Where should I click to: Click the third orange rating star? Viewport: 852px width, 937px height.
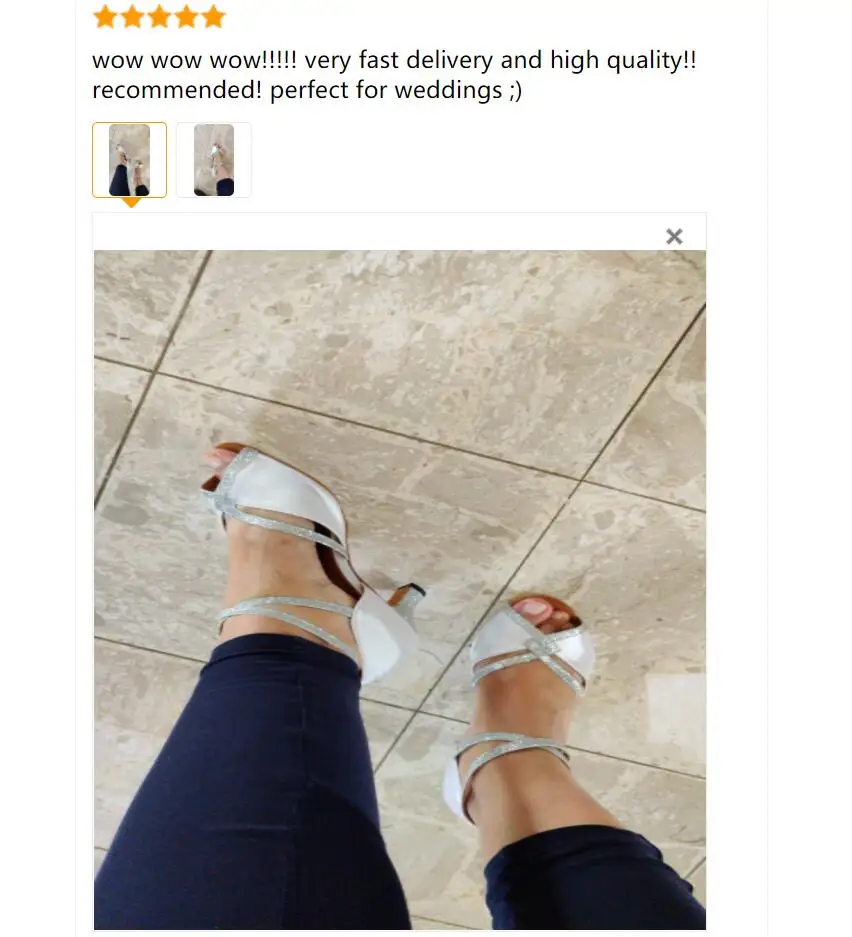pos(160,17)
